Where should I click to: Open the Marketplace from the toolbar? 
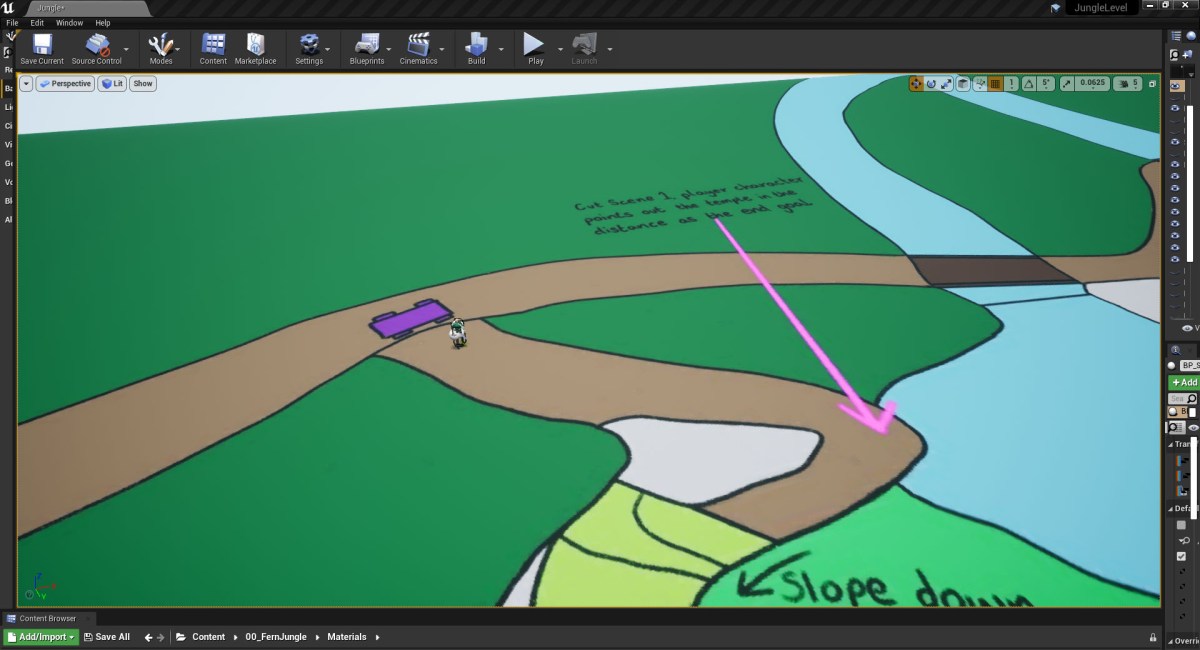255,48
